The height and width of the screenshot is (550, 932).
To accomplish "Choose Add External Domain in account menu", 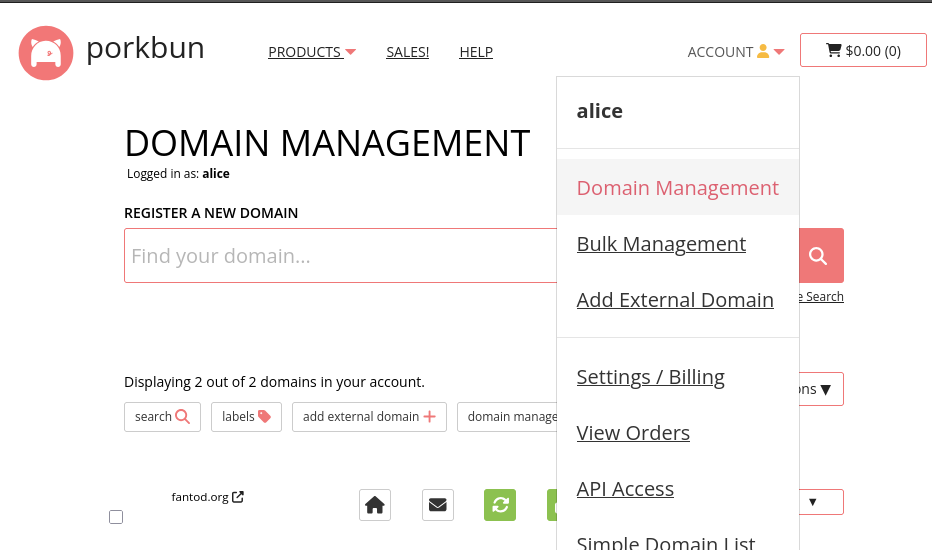I will (675, 300).
